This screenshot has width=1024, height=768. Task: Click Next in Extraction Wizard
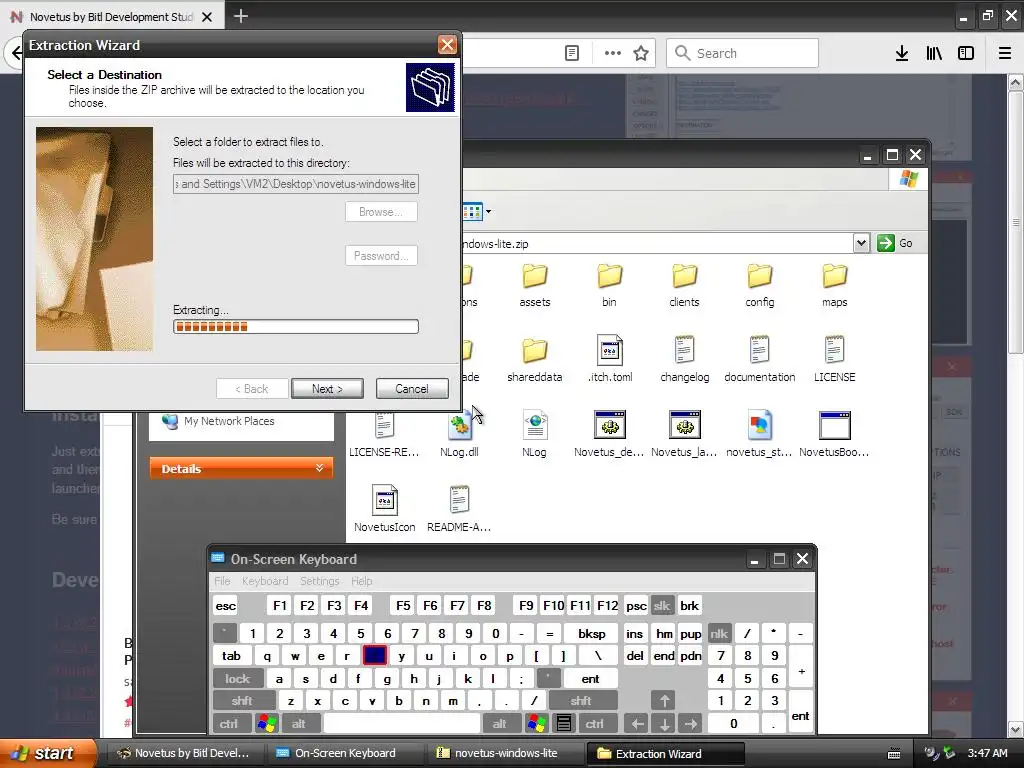[x=327, y=389]
